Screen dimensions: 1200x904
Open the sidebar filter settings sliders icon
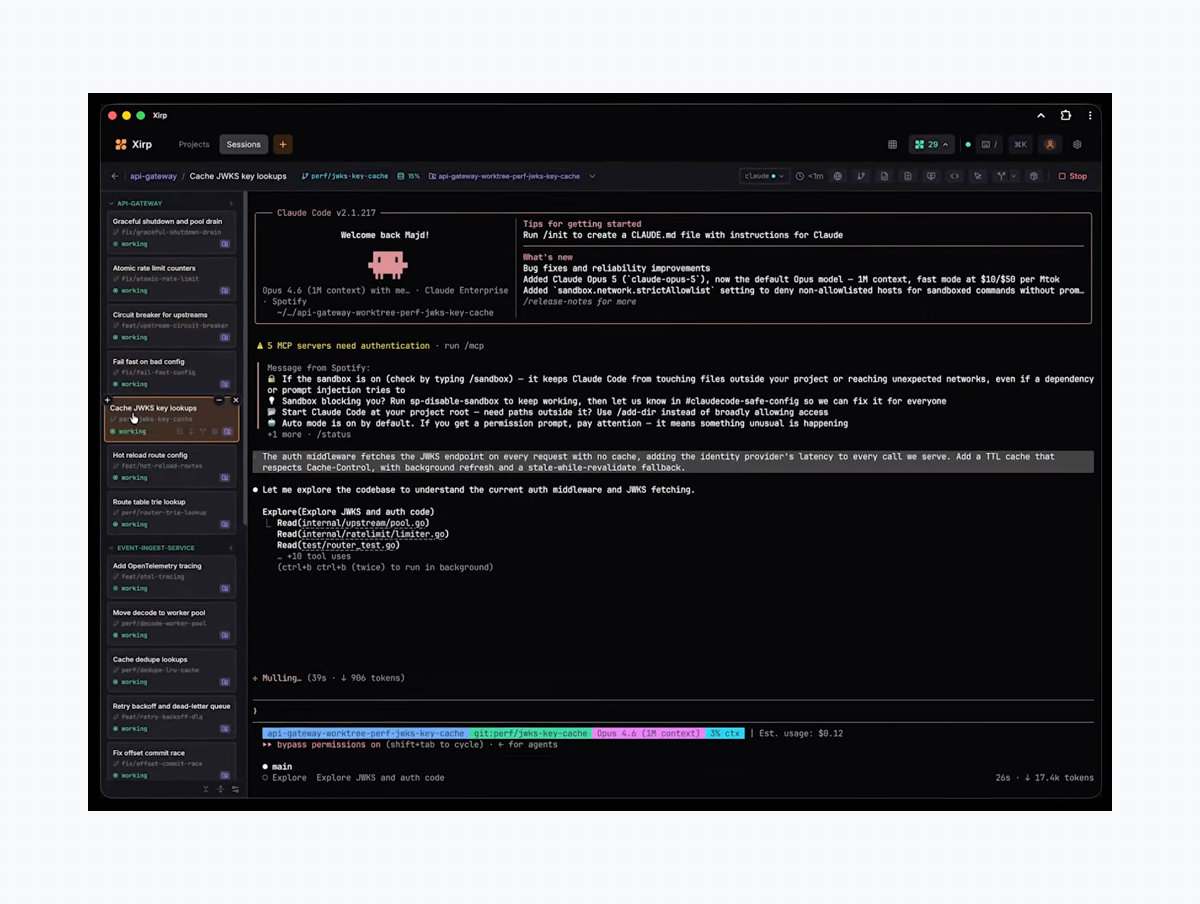tap(235, 789)
